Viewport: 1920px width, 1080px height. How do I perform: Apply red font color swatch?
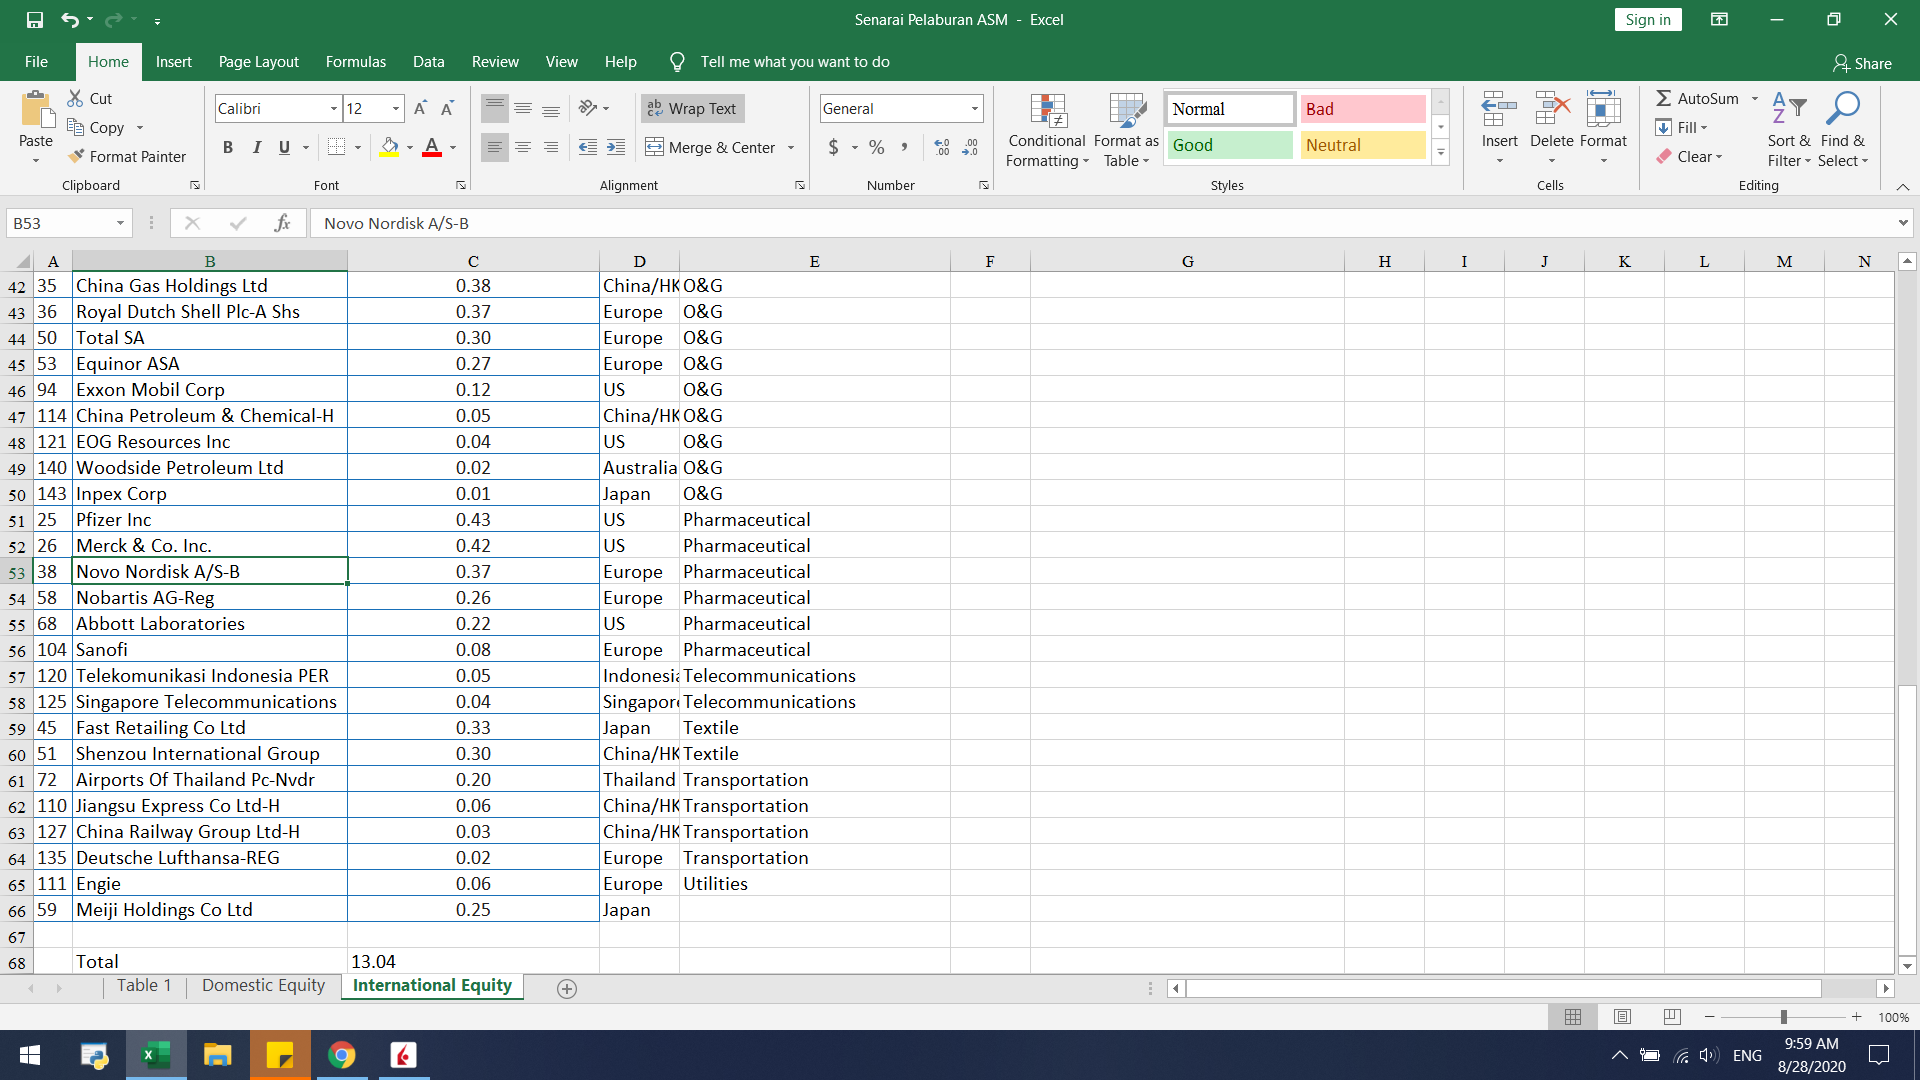(432, 147)
